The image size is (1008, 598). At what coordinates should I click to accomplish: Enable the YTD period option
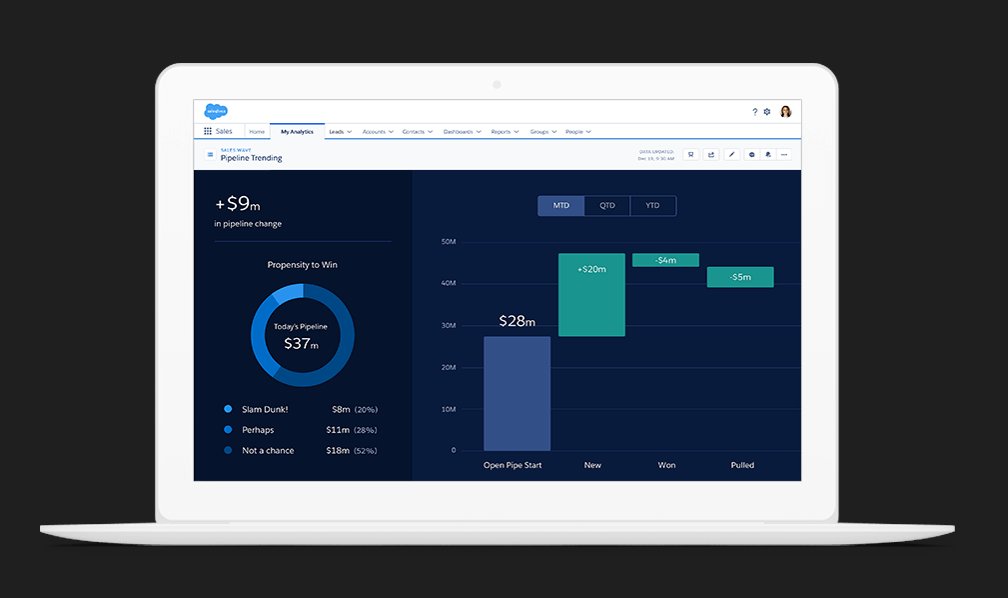[652, 205]
